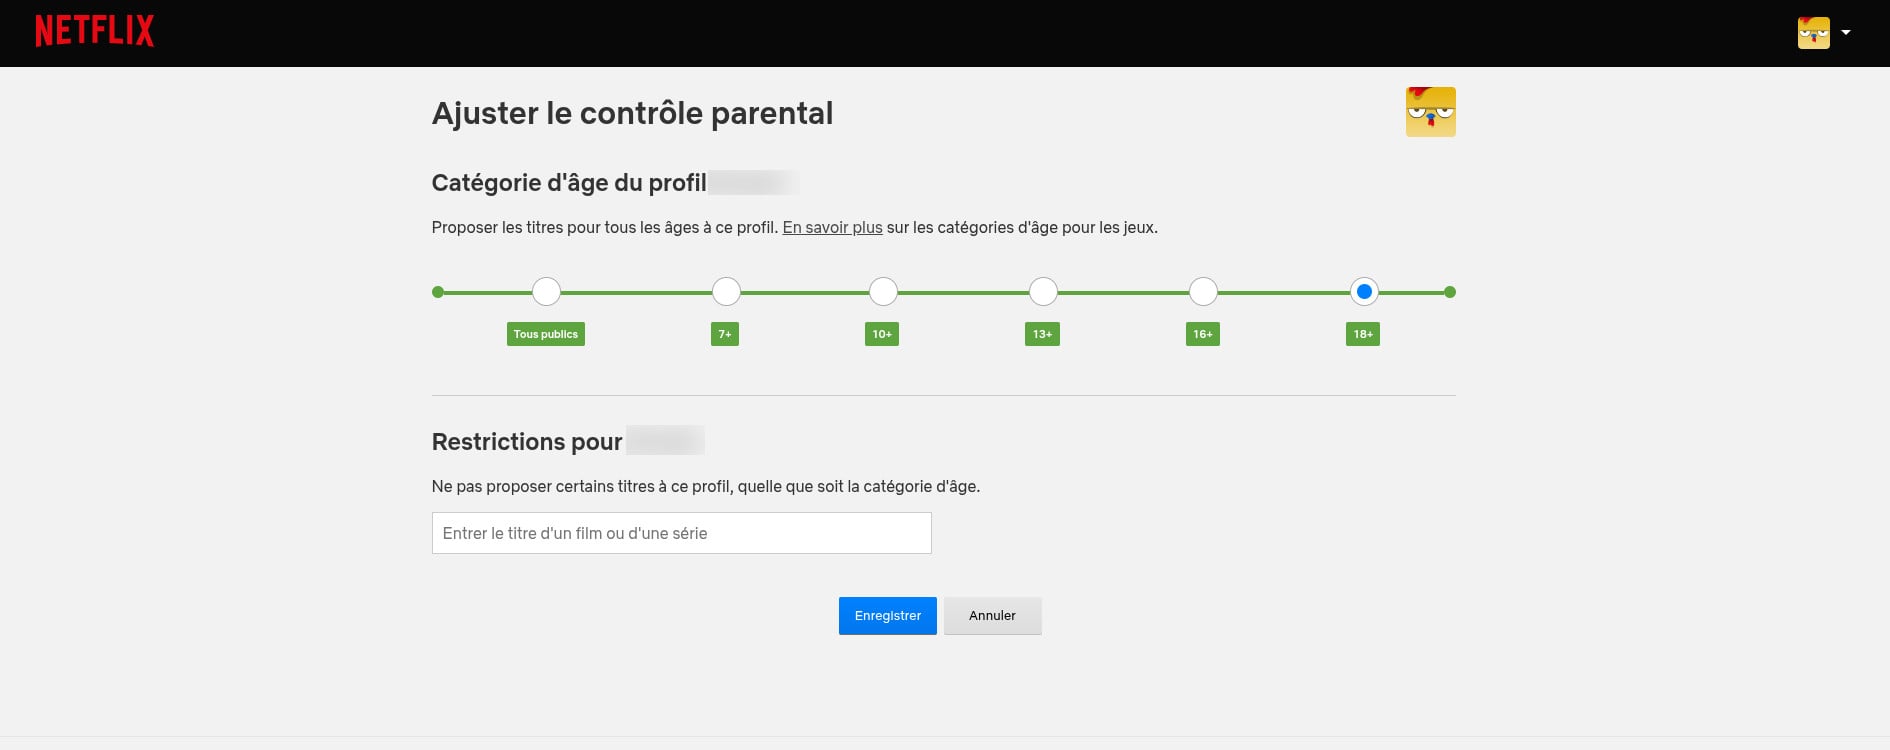Click the movie or series title input field

point(681,533)
